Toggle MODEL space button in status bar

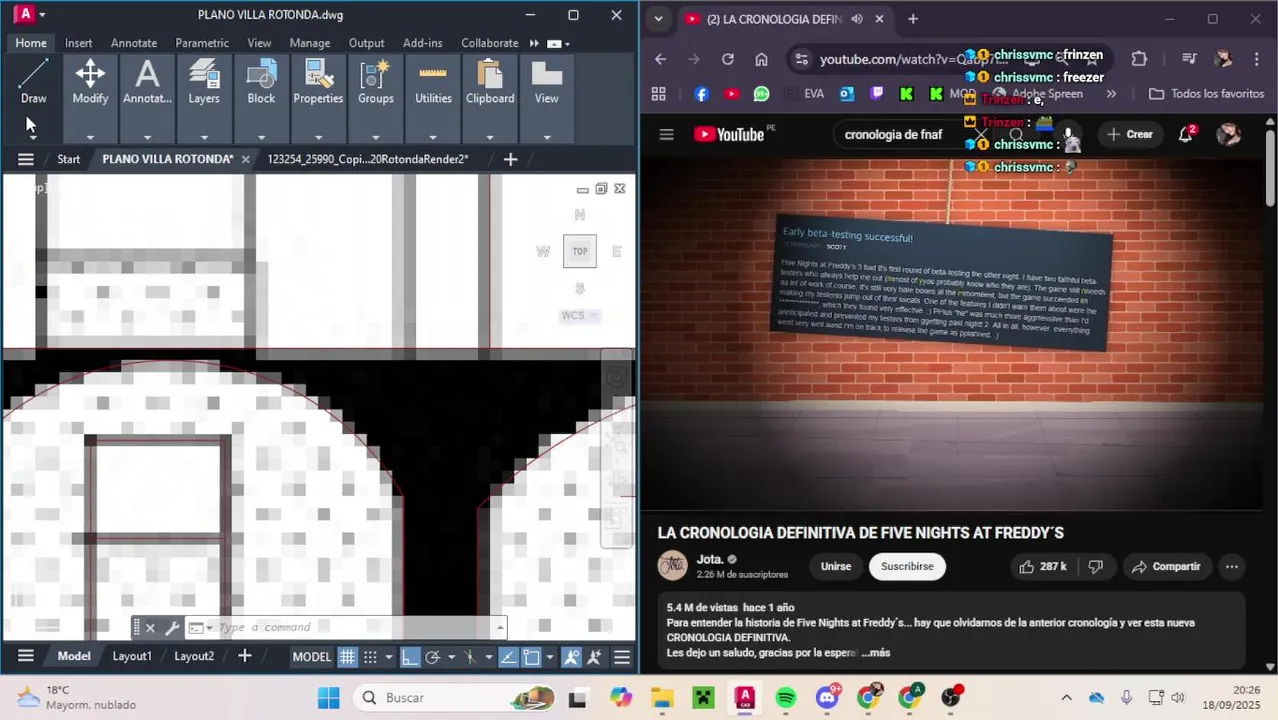pos(311,657)
